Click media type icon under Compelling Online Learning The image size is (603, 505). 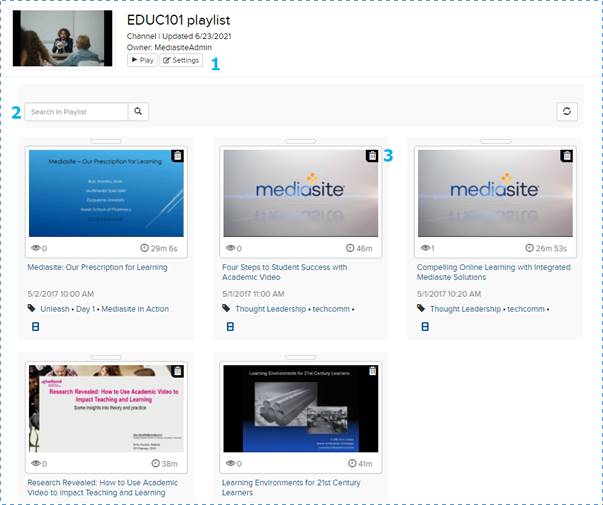click(x=425, y=327)
